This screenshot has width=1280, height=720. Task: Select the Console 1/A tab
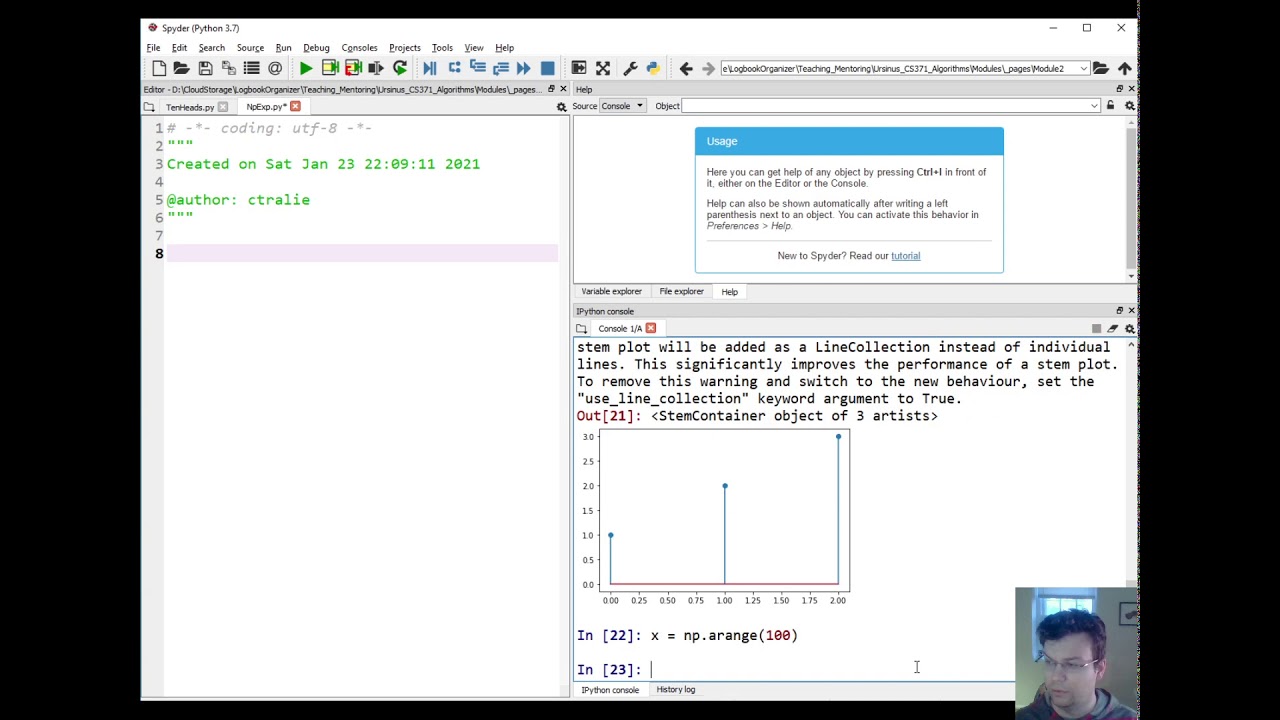click(x=620, y=328)
